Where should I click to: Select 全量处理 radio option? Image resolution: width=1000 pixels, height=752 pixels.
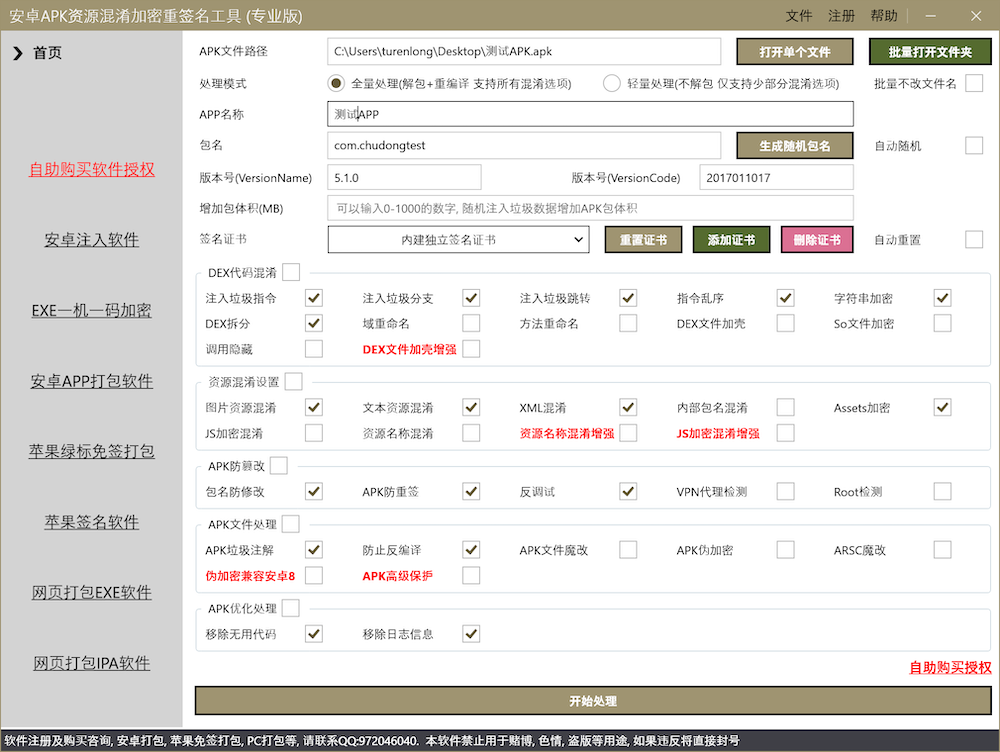[337, 83]
